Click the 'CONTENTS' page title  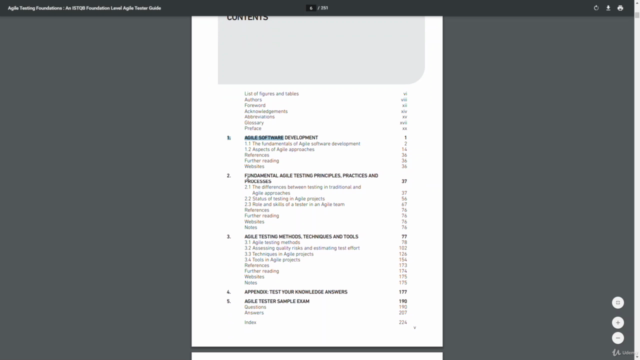[247, 18]
